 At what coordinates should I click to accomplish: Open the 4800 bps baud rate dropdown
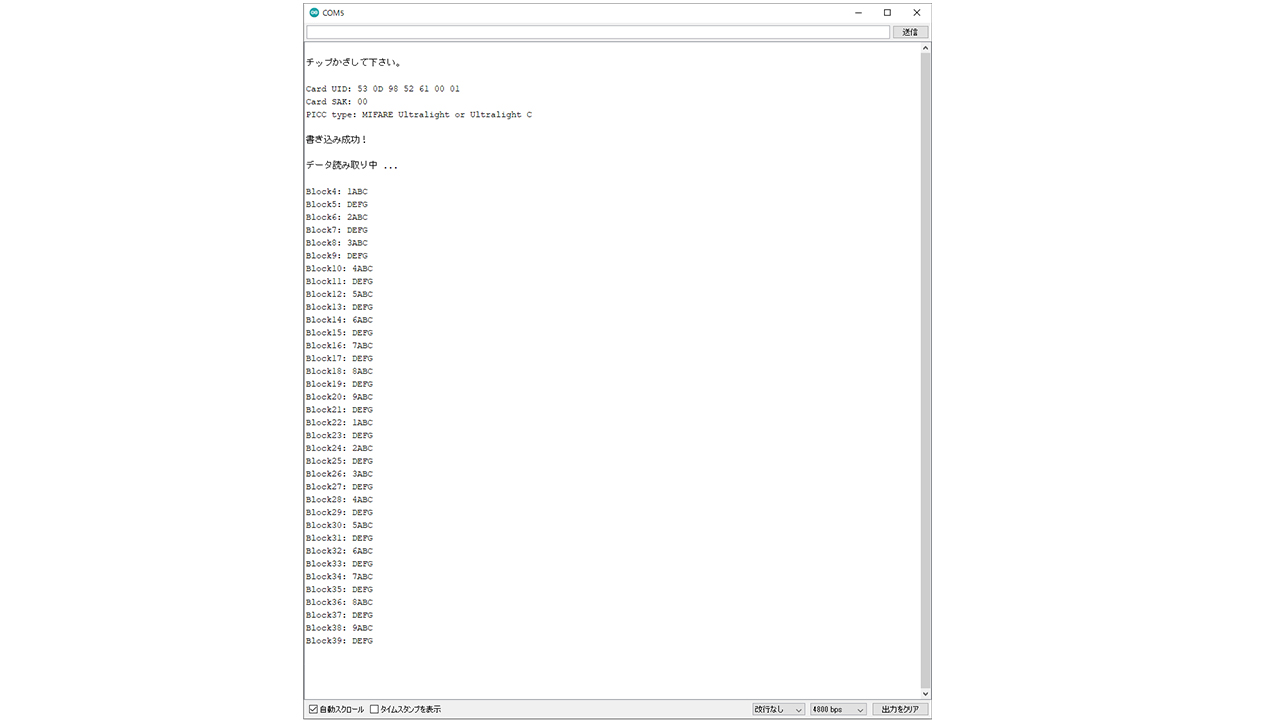[838, 709]
